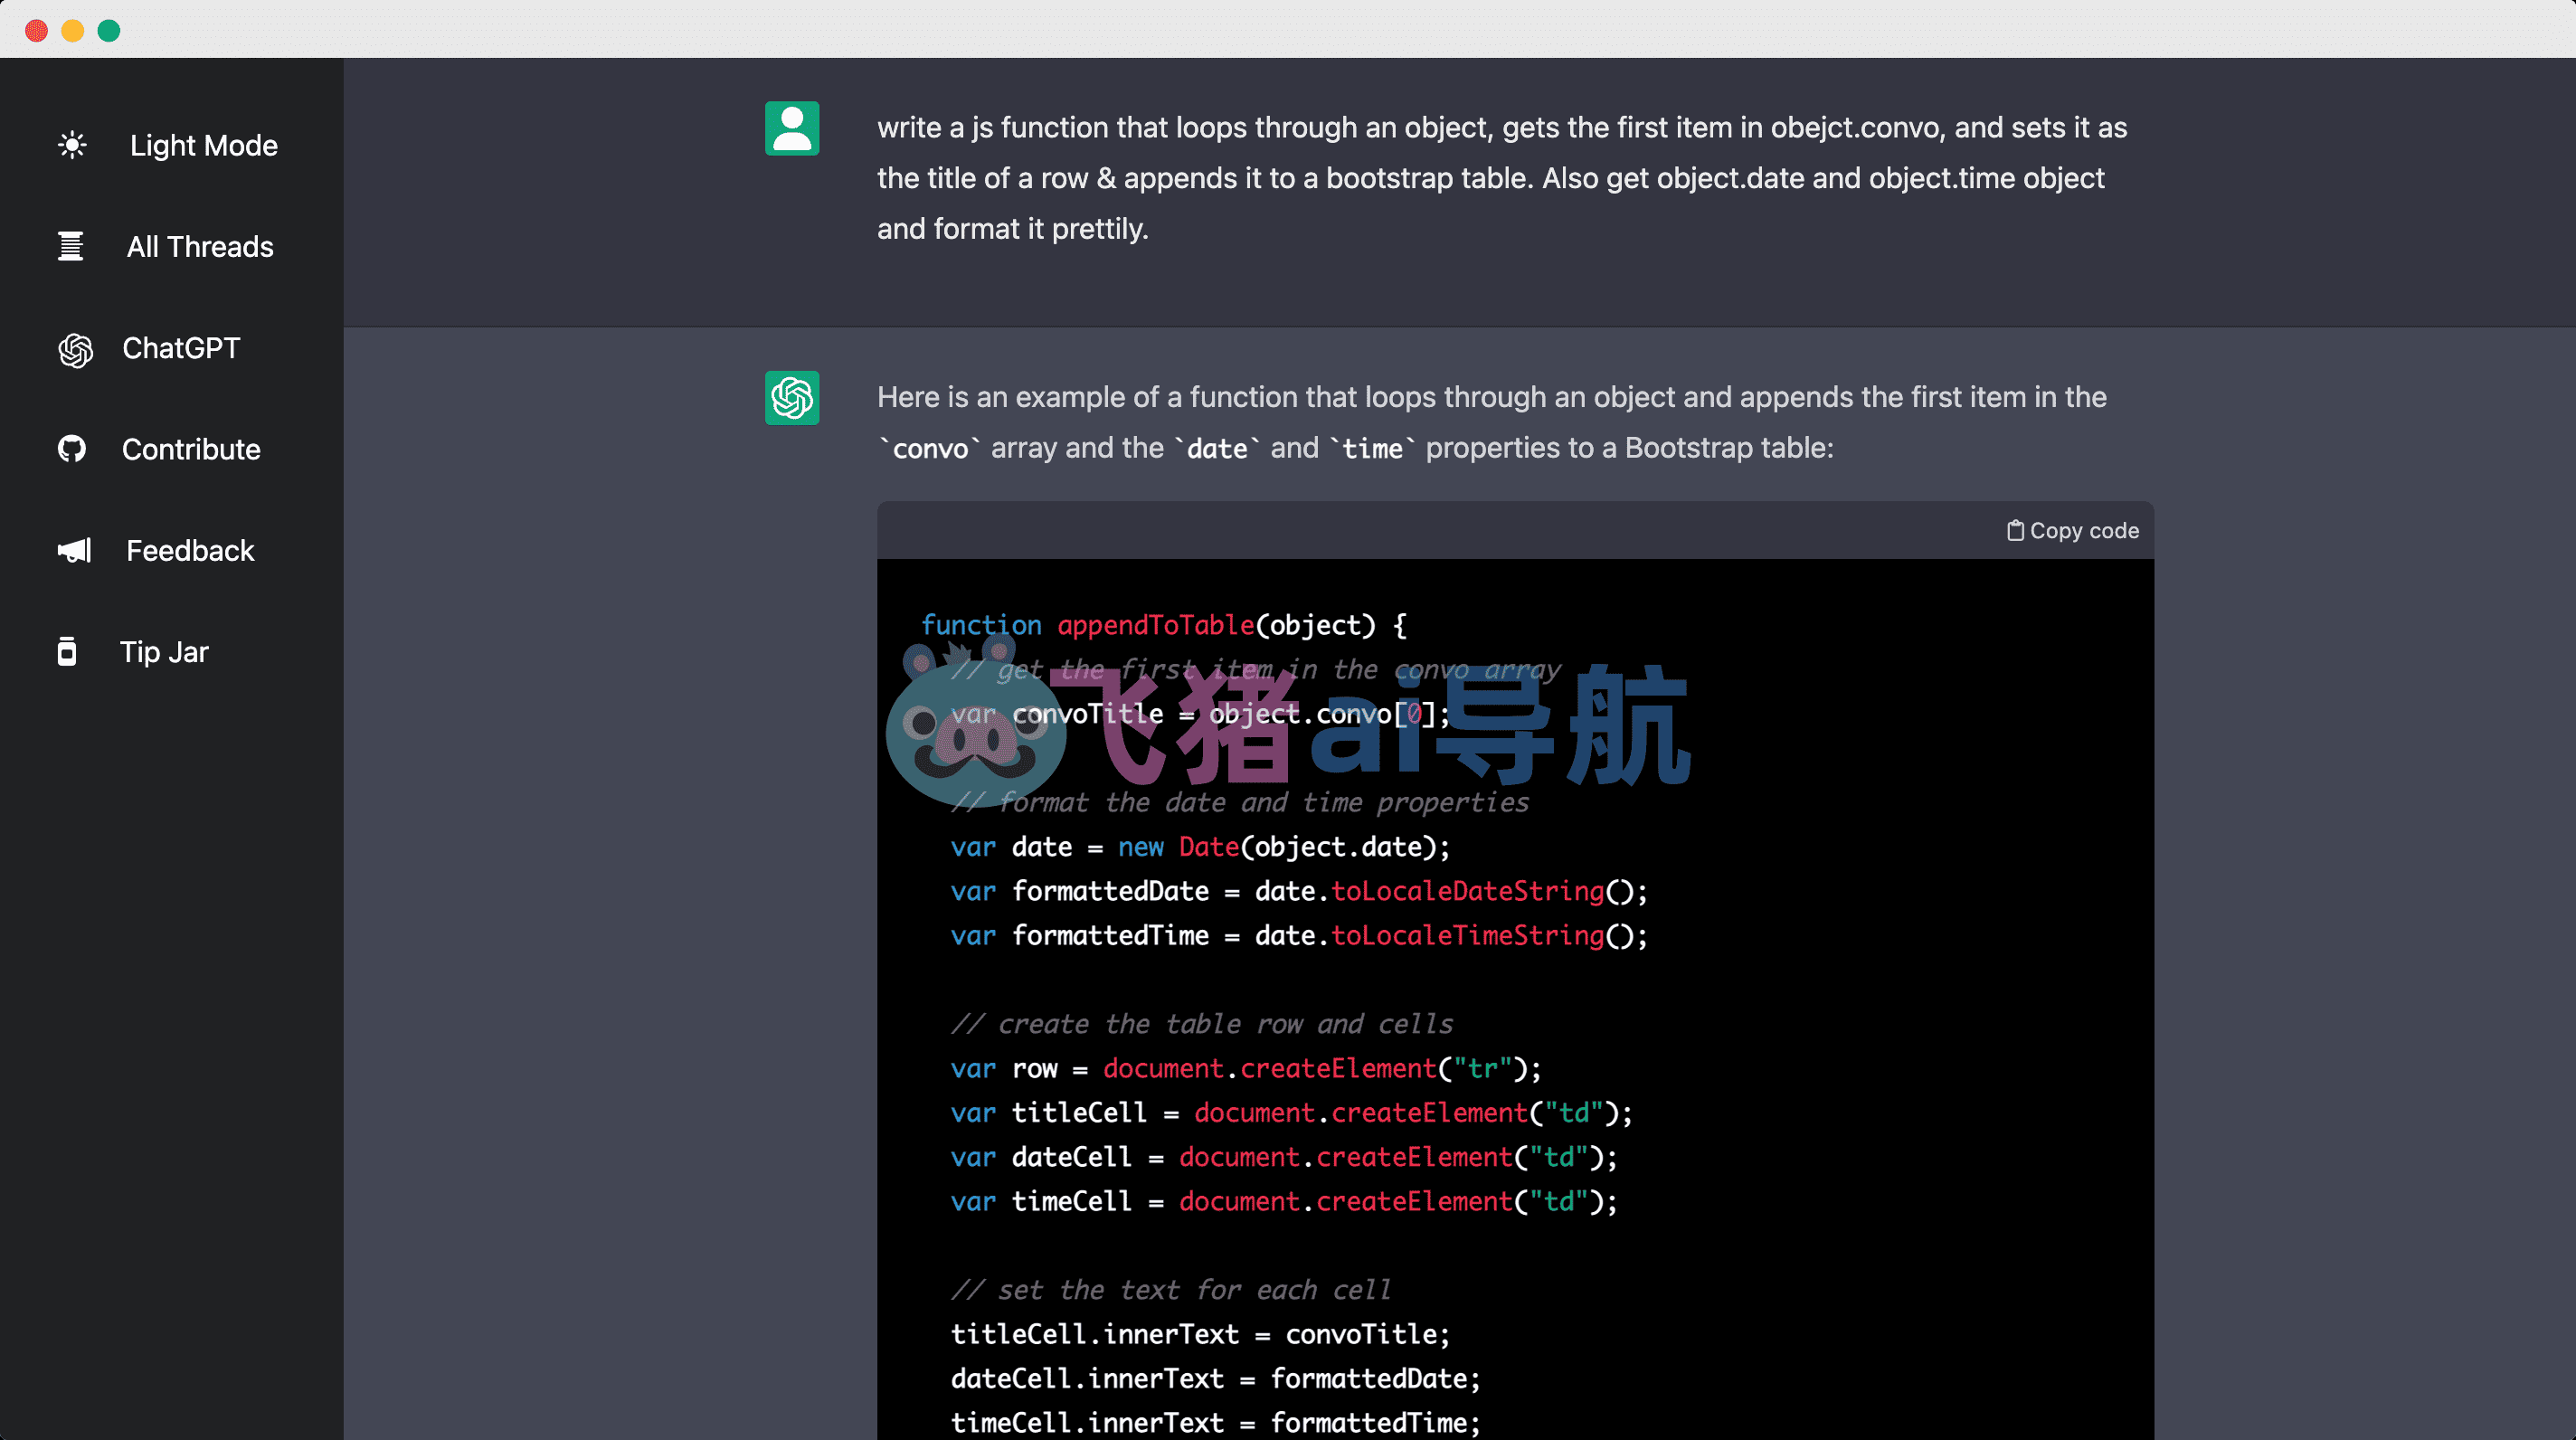Viewport: 2576px width, 1440px height.
Task: Click 'timeCell.innerText = formattedTime;' line
Action: point(1215,1422)
